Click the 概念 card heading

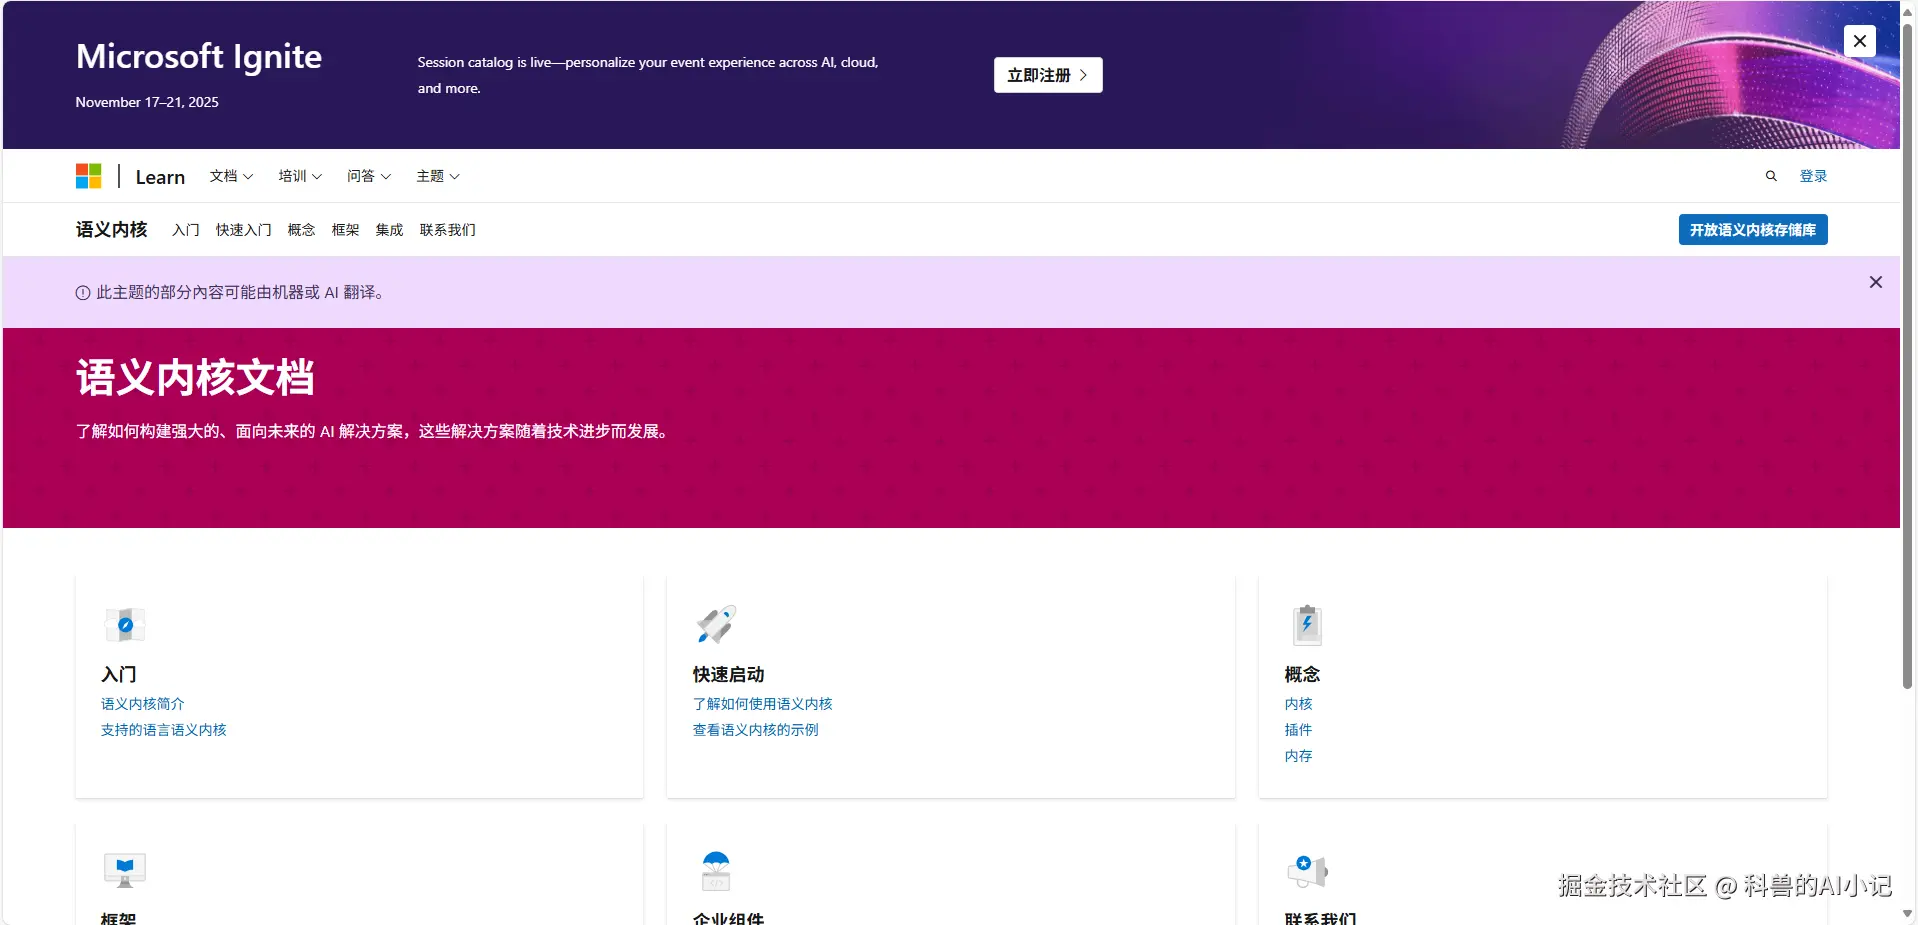[1303, 675]
